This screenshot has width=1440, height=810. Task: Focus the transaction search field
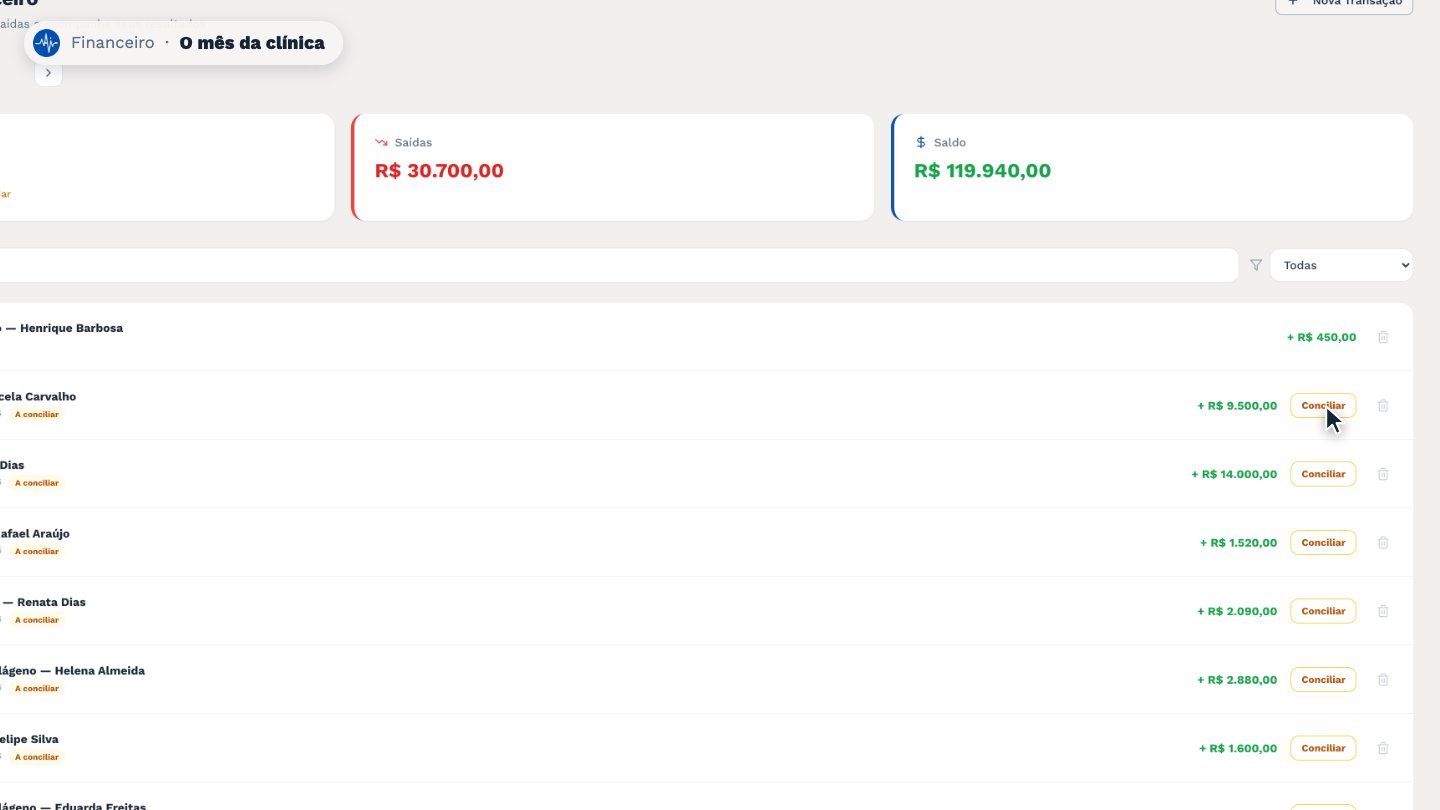coord(619,265)
